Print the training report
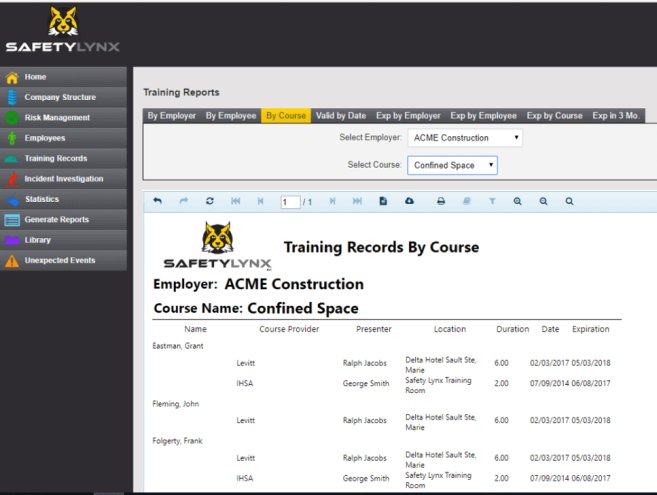This screenshot has width=657, height=495. [441, 201]
